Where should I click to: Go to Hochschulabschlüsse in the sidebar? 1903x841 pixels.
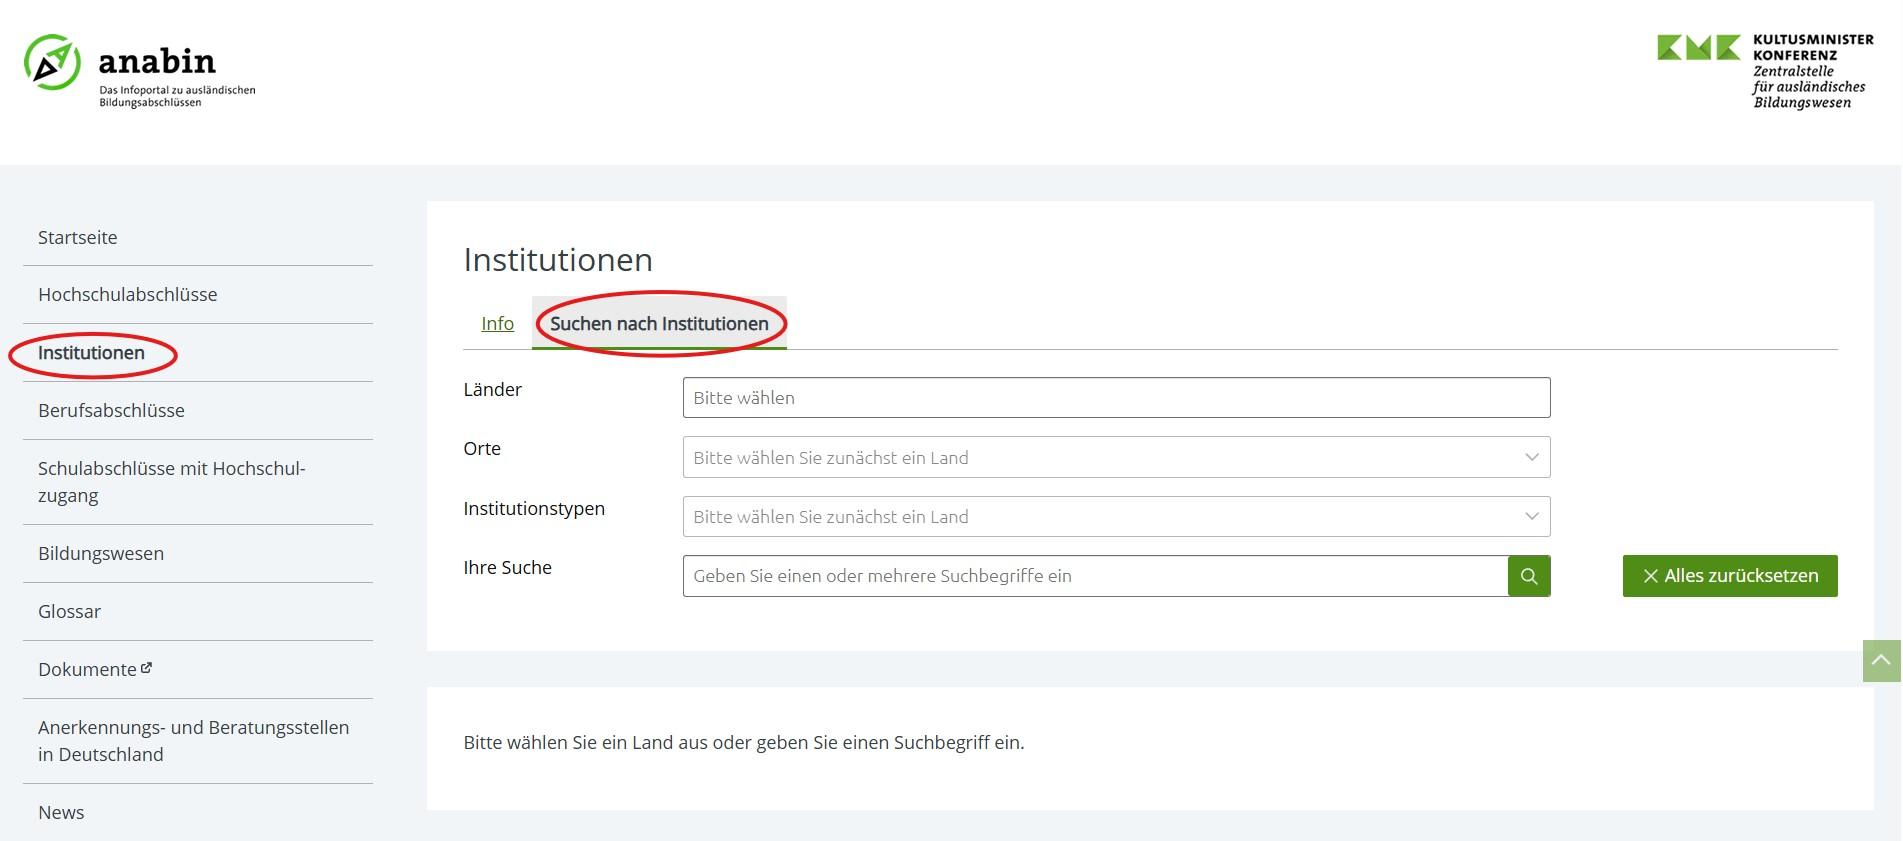pos(127,294)
